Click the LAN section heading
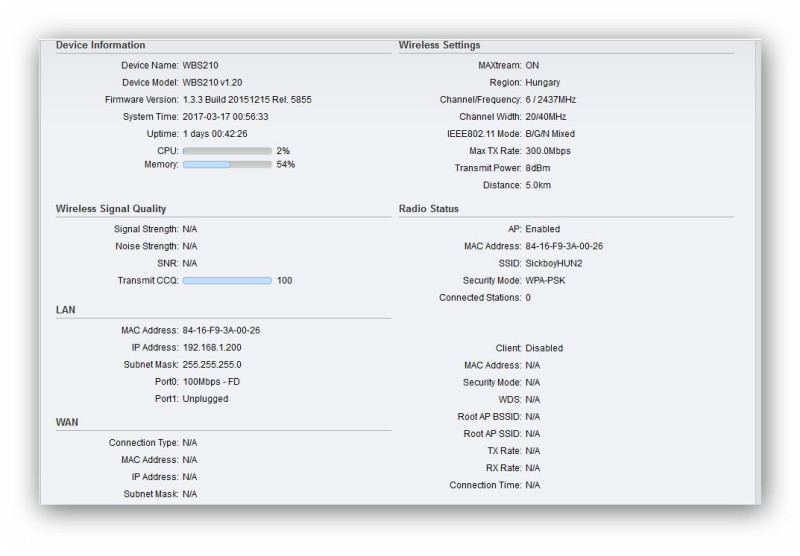Screen dimensions: 800x556 click(x=65, y=310)
